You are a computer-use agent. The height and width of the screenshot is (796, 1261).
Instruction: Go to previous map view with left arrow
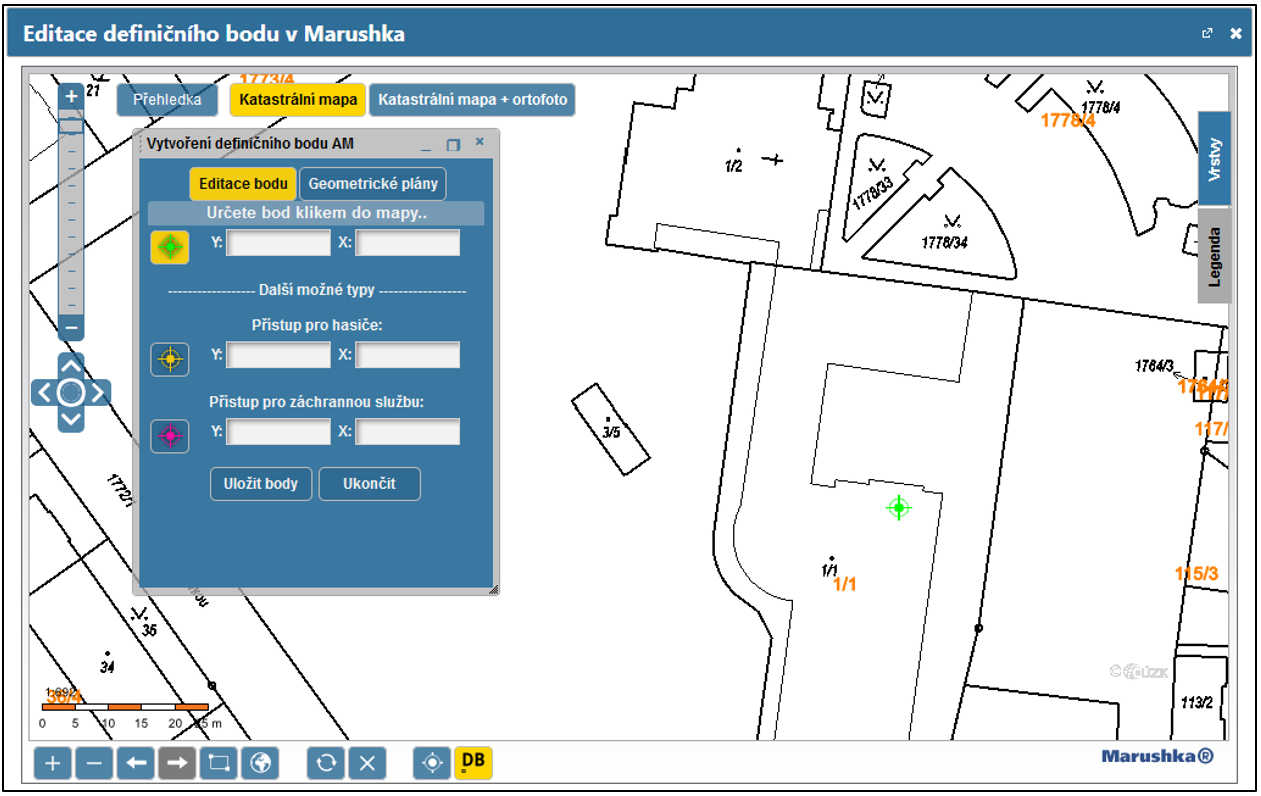tap(135, 763)
